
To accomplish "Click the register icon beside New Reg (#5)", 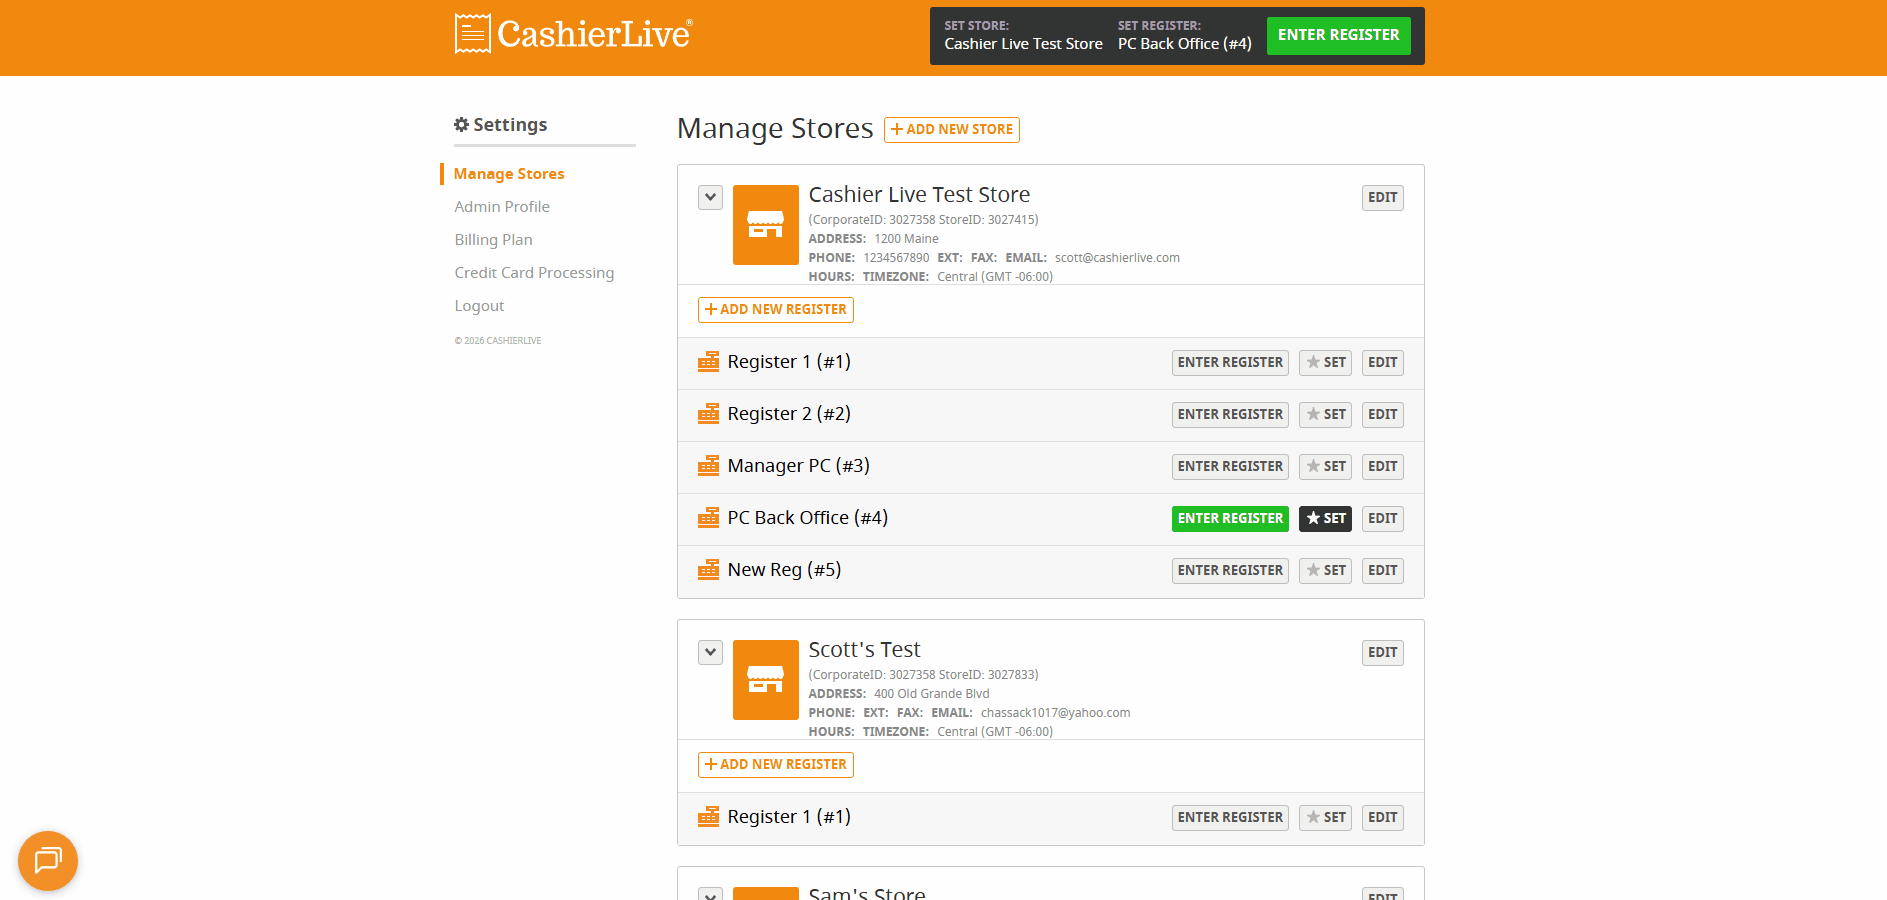I will pyautogui.click(x=709, y=570).
